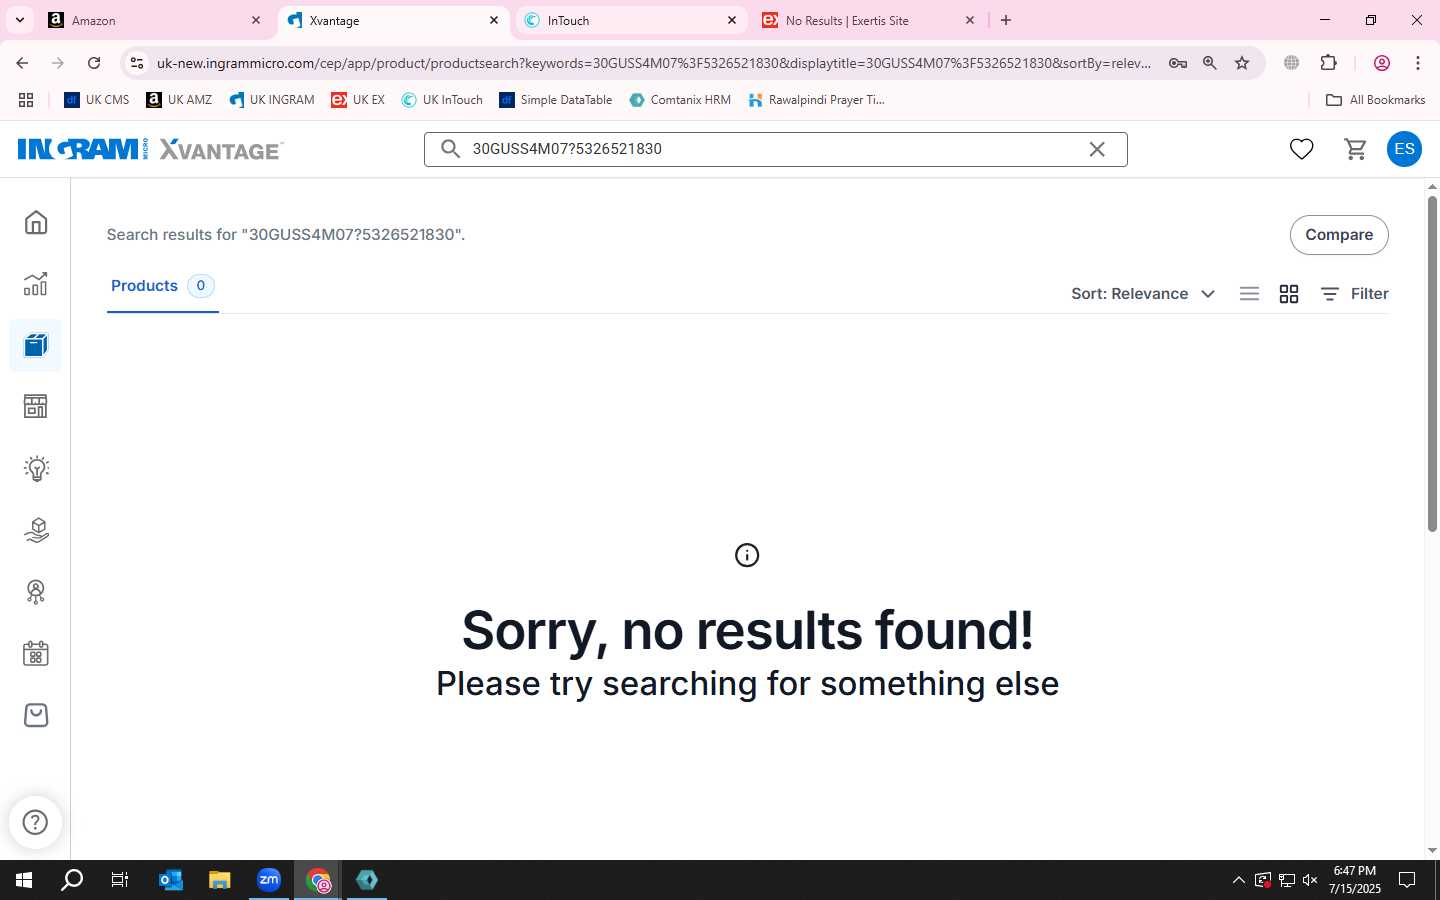
Task: Click the product search input field
Action: pyautogui.click(x=775, y=149)
